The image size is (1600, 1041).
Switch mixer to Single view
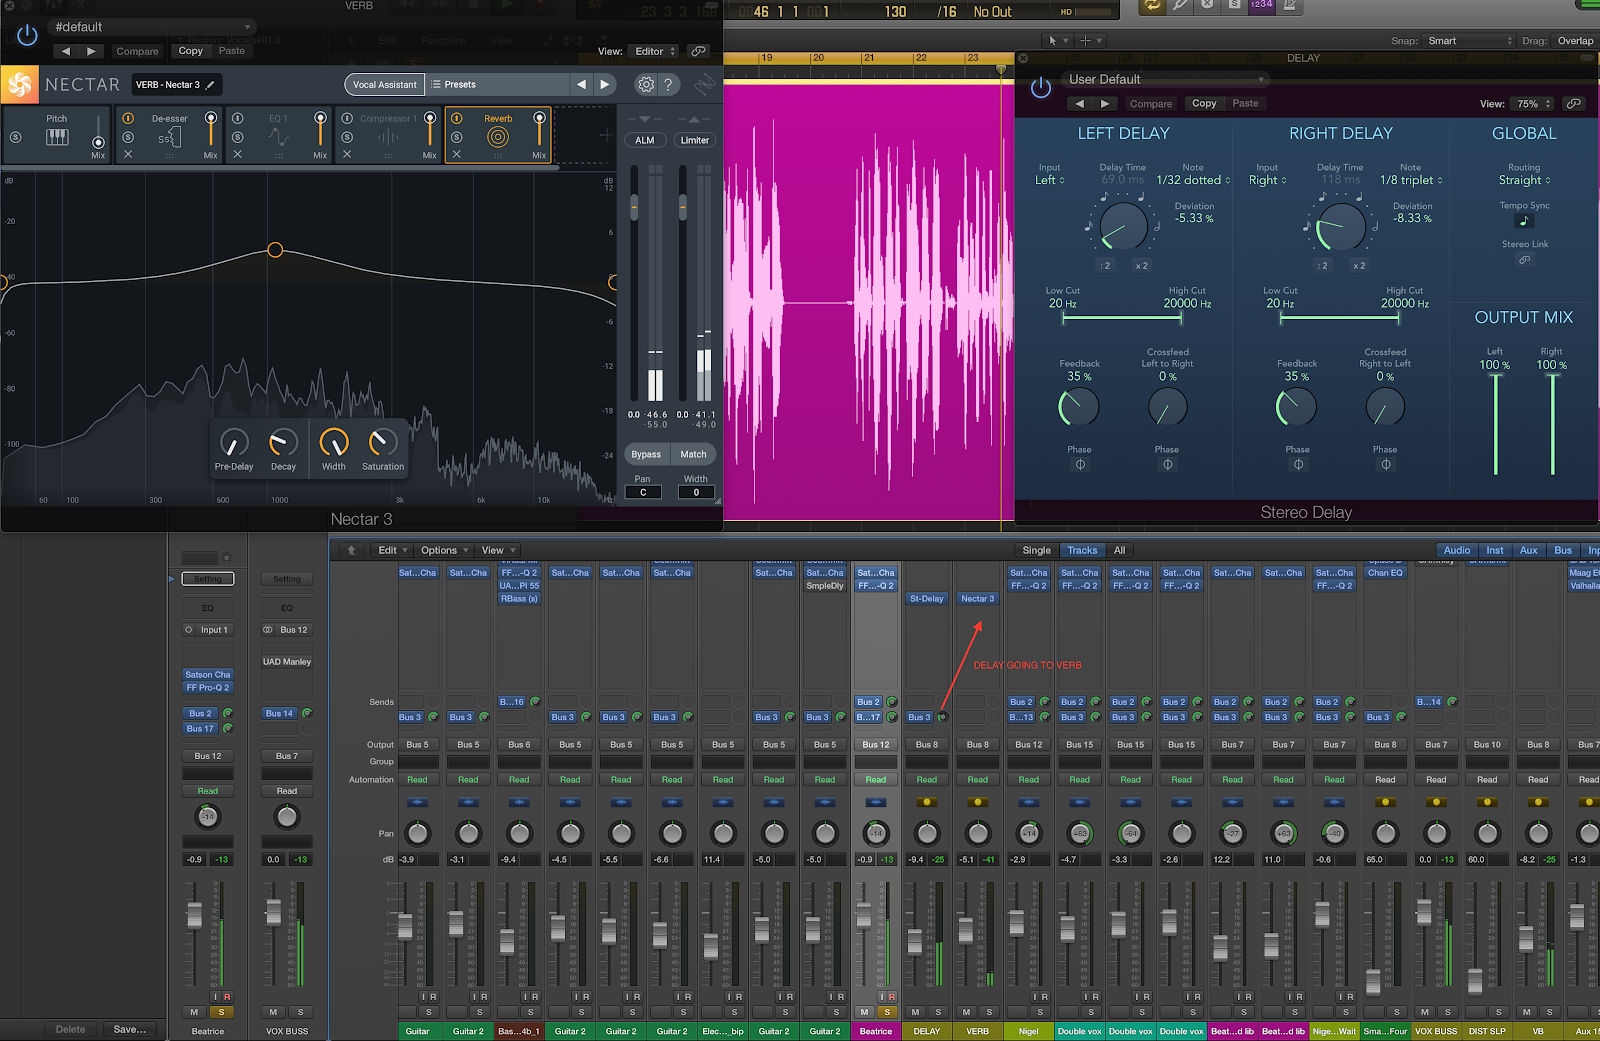1036,550
